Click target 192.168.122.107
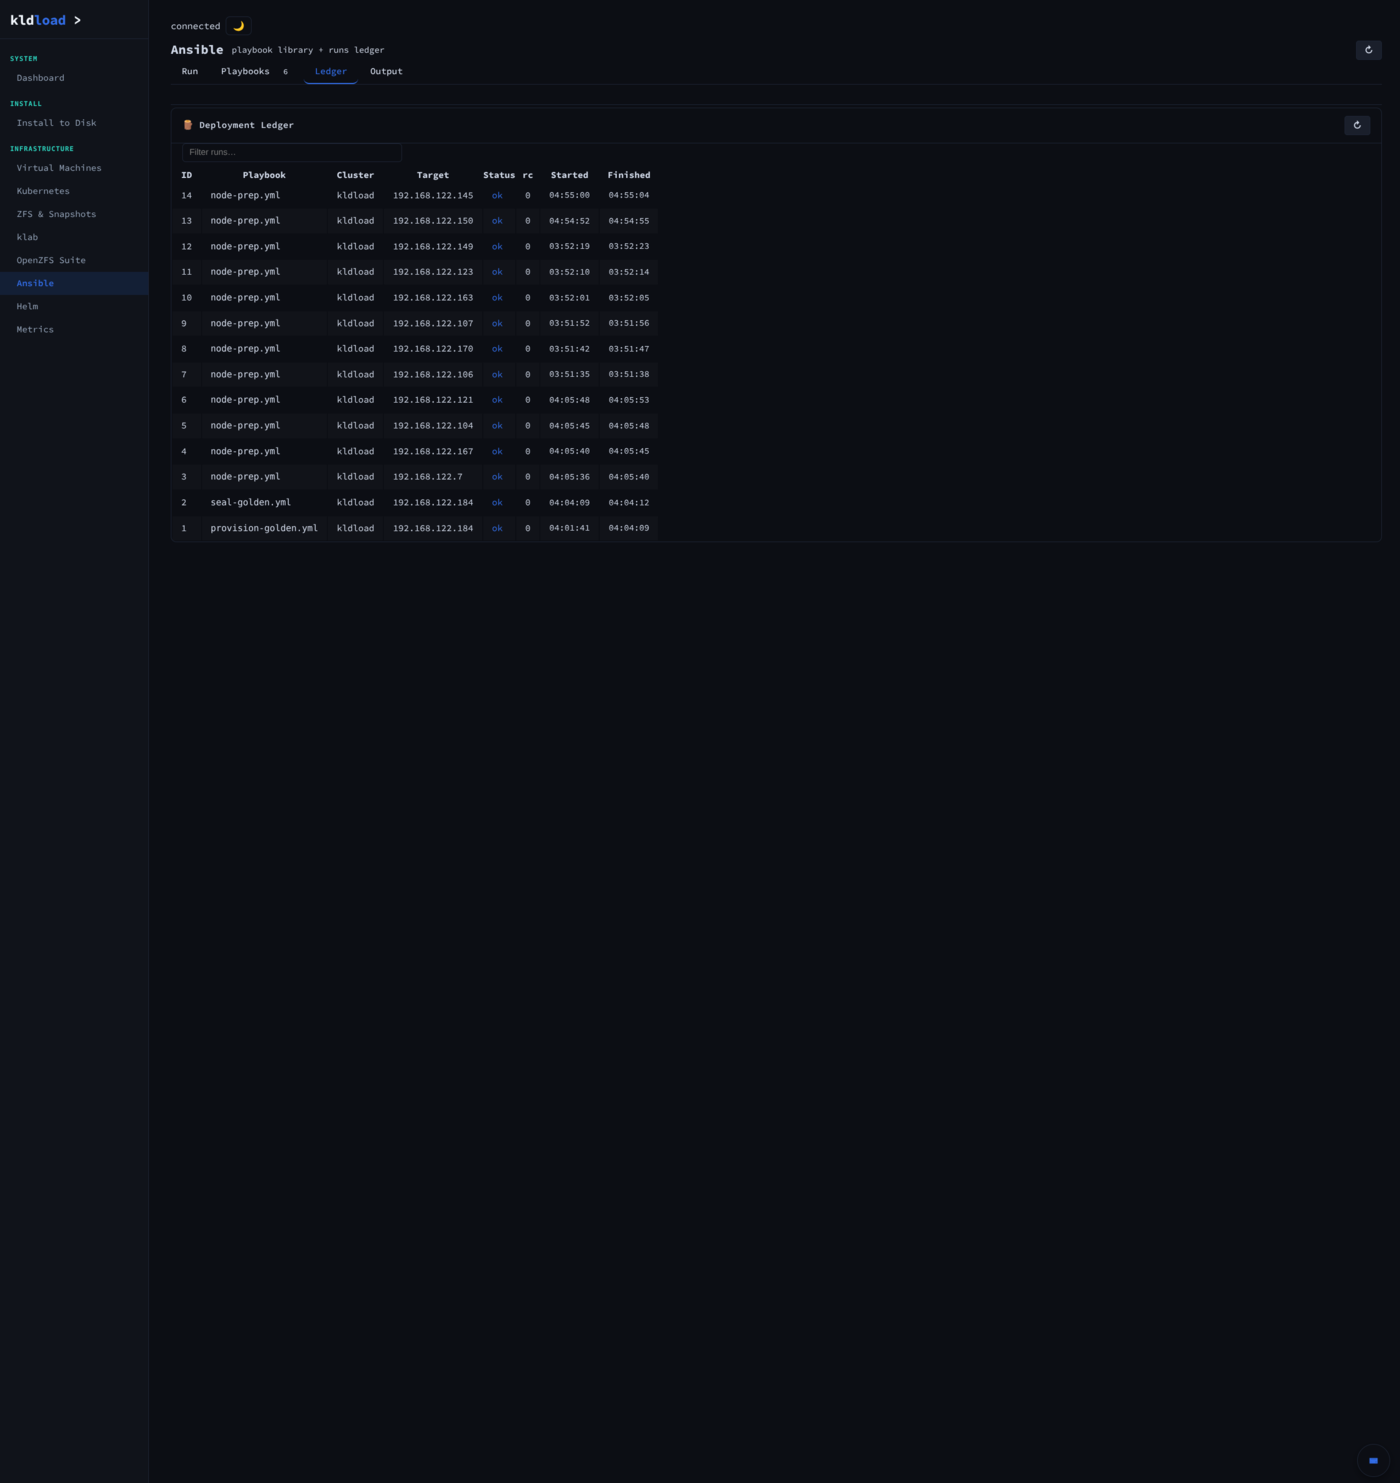Image resolution: width=1400 pixels, height=1483 pixels. (x=433, y=323)
